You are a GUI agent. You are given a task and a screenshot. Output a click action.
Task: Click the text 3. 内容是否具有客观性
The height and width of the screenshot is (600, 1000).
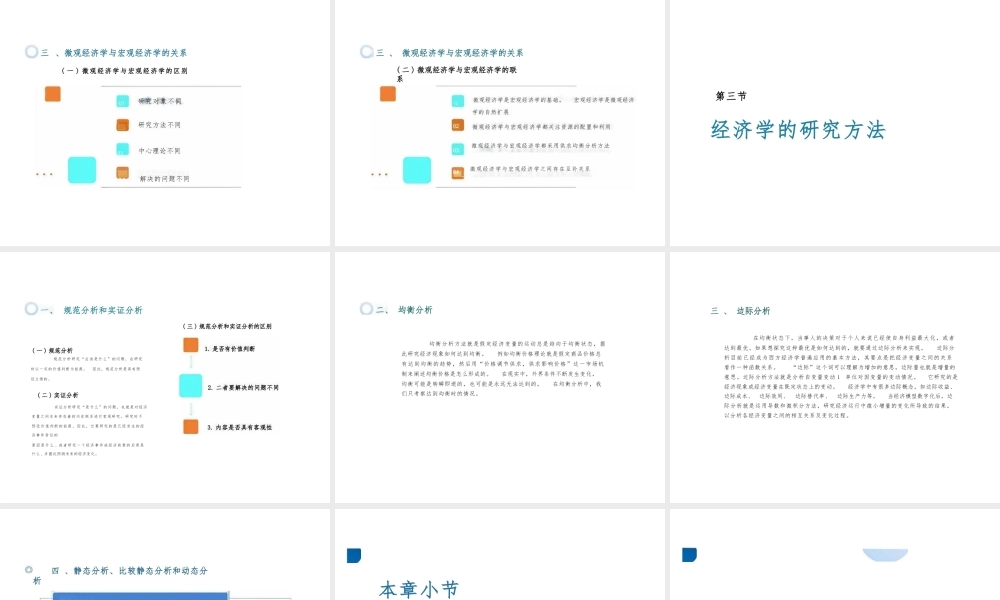click(x=240, y=427)
